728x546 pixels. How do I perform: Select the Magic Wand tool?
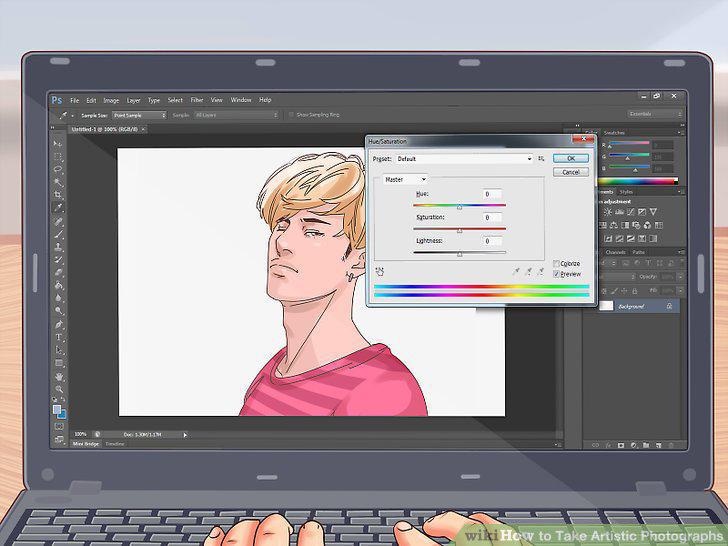click(x=58, y=182)
